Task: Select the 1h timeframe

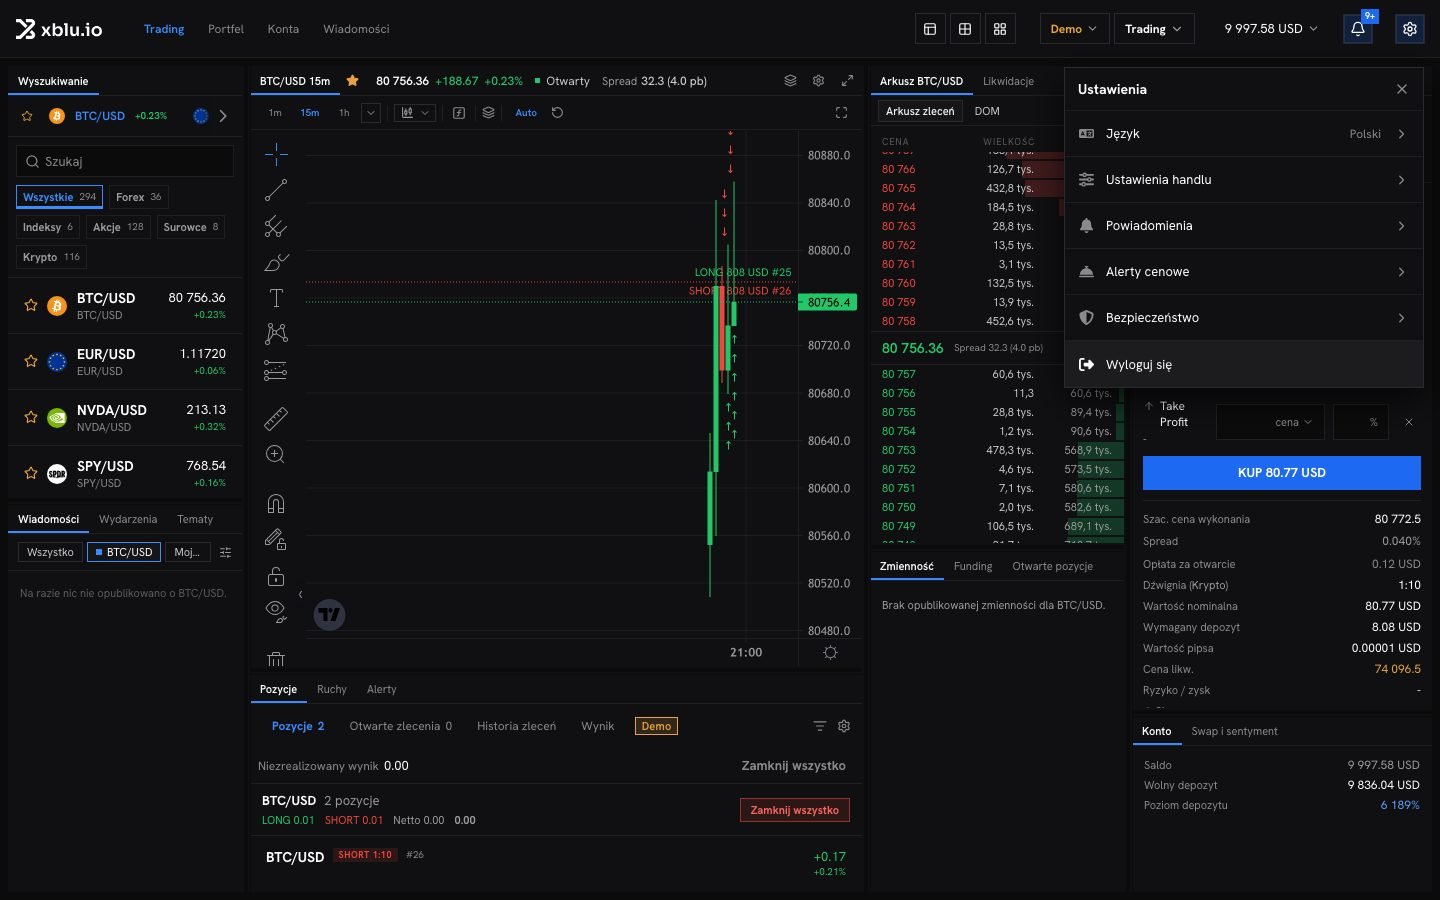Action: coord(344,113)
